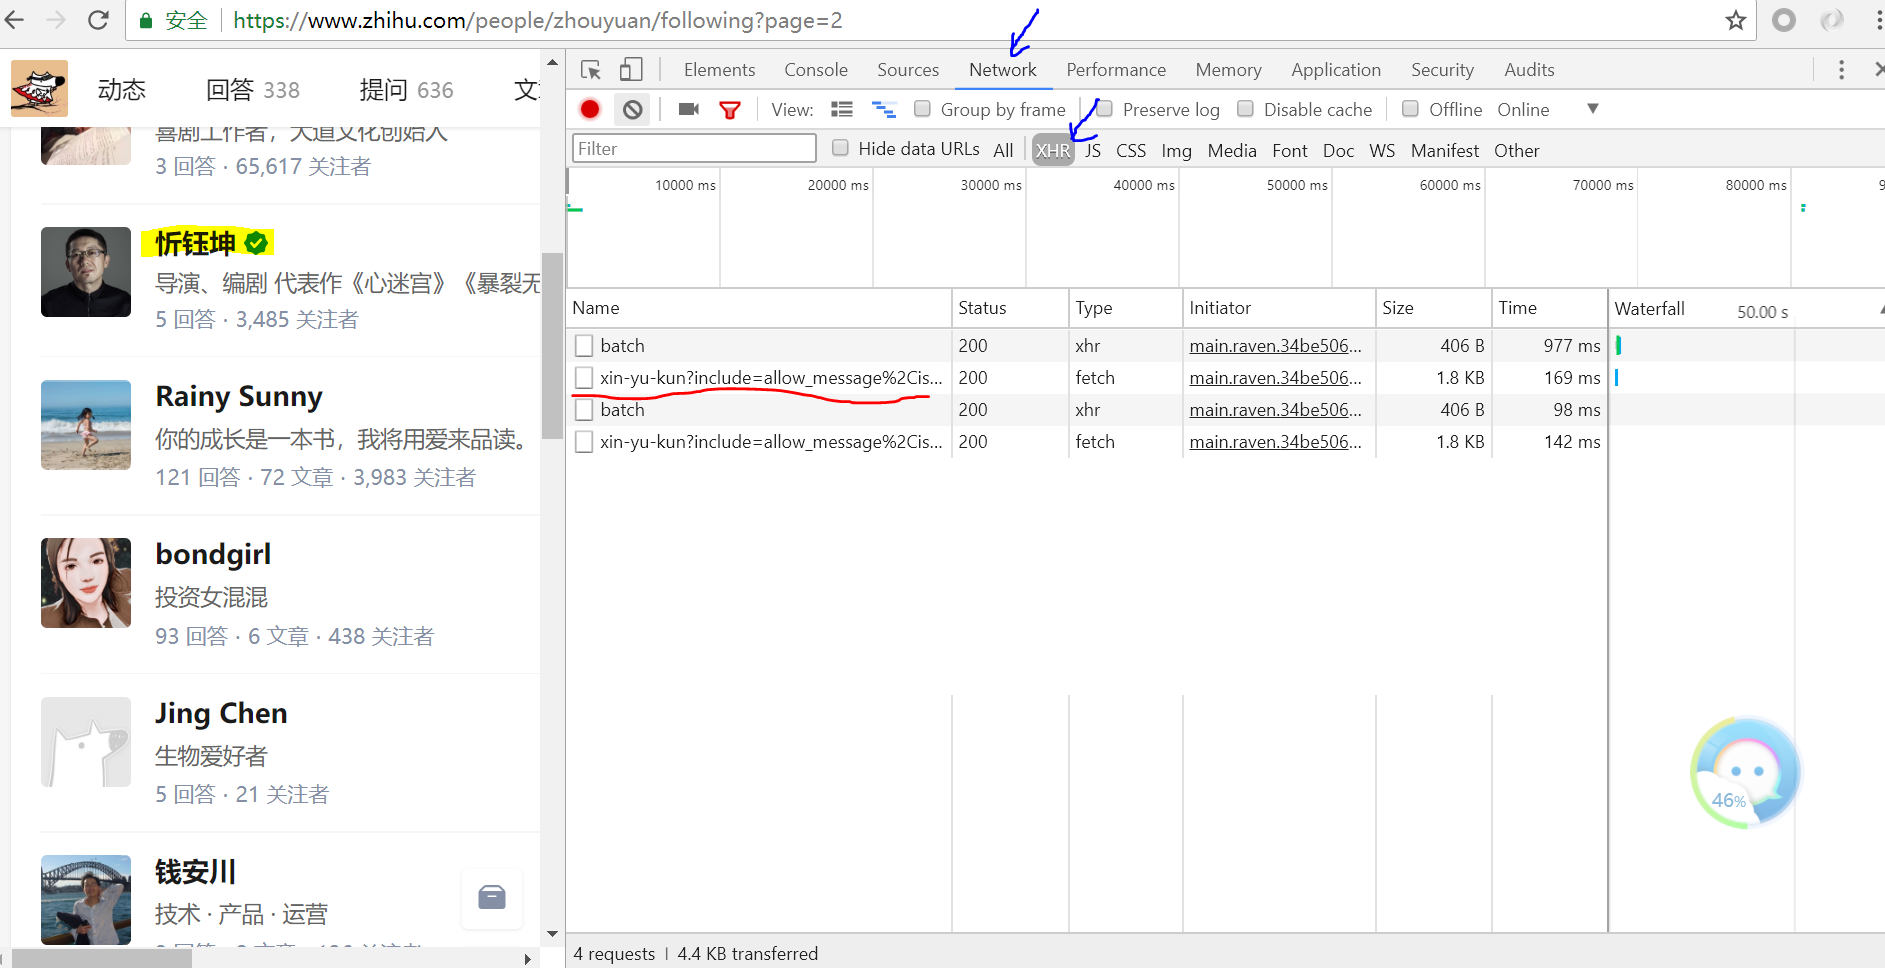This screenshot has height=968, width=1885.
Task: Open the Application tab
Action: point(1336,70)
